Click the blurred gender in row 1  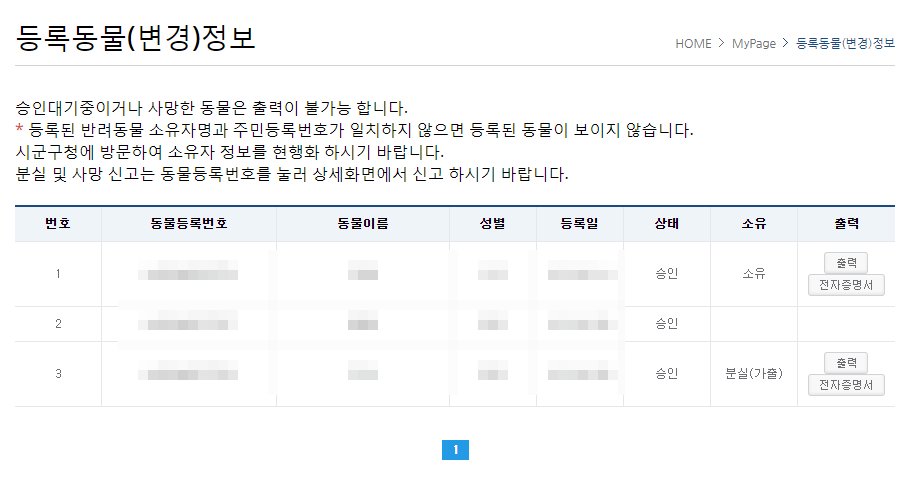493,271
